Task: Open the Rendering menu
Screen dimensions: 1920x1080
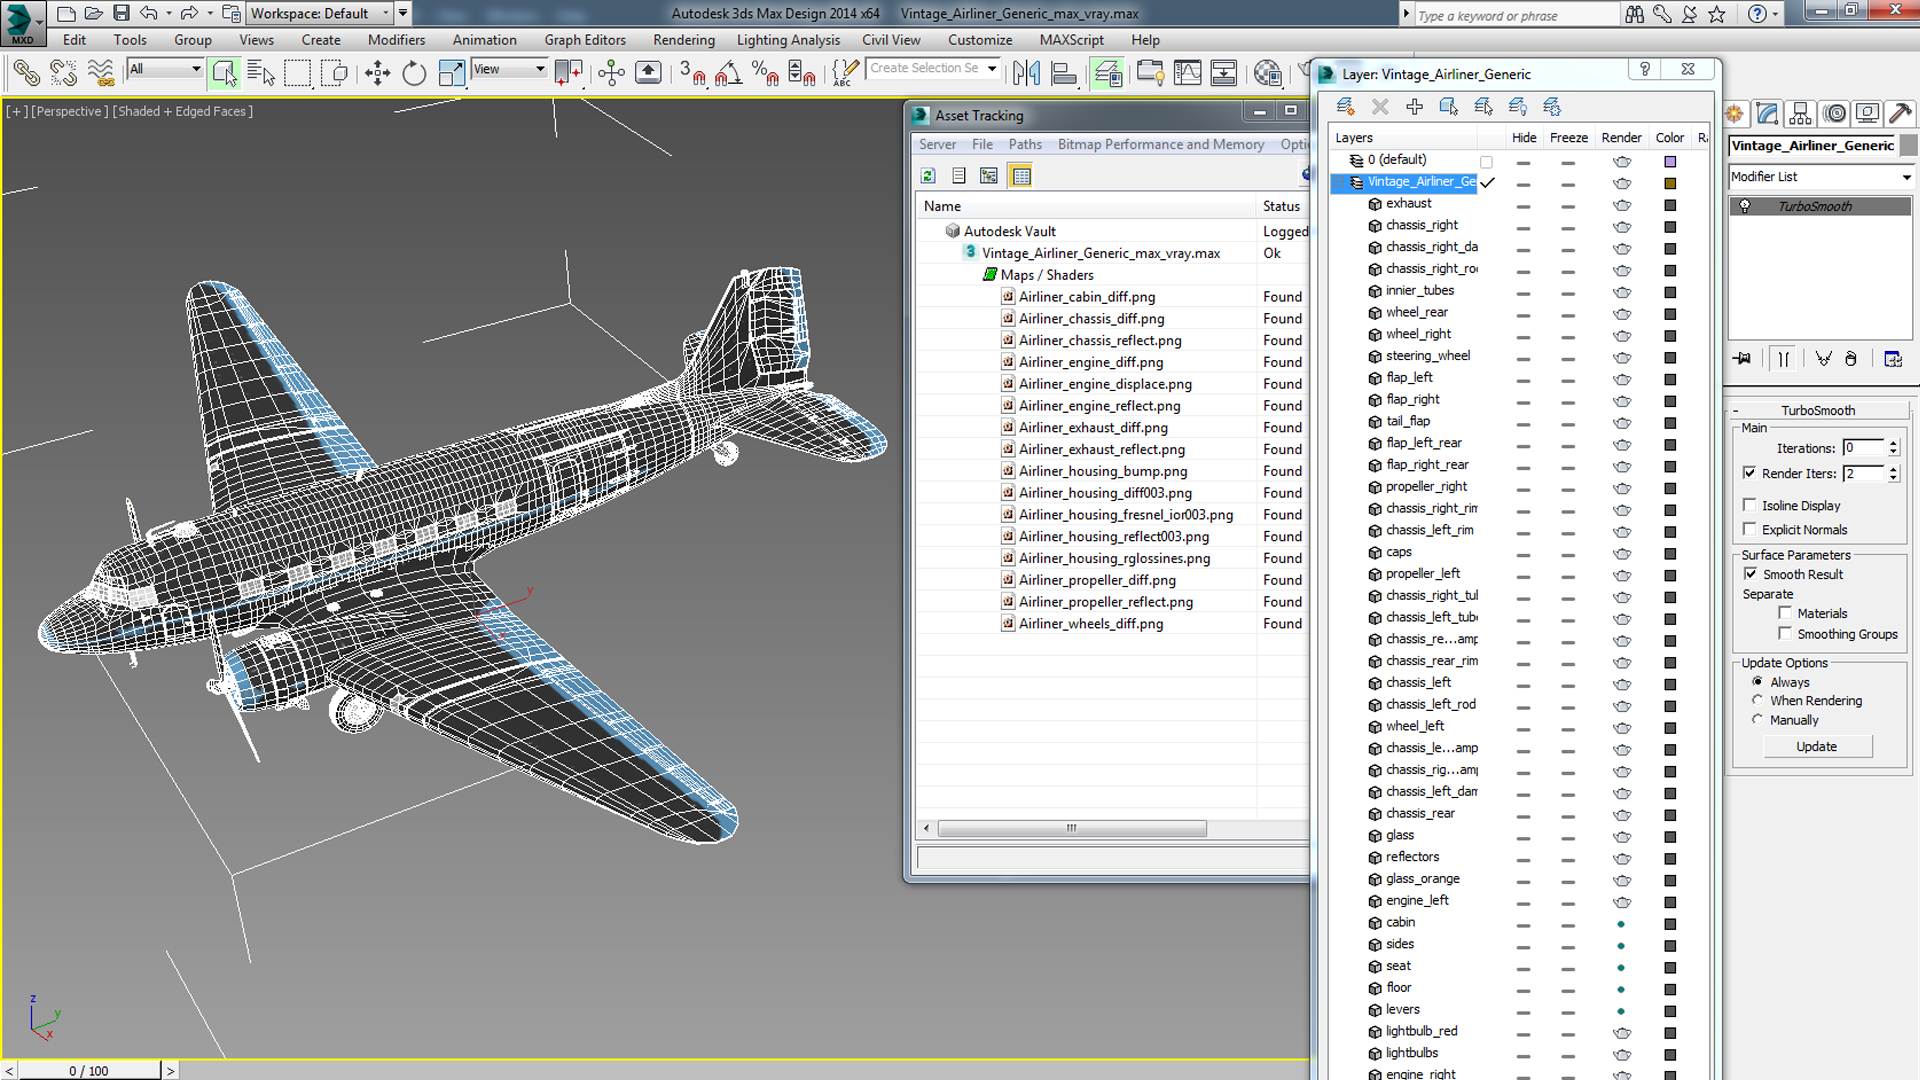Action: tap(684, 40)
